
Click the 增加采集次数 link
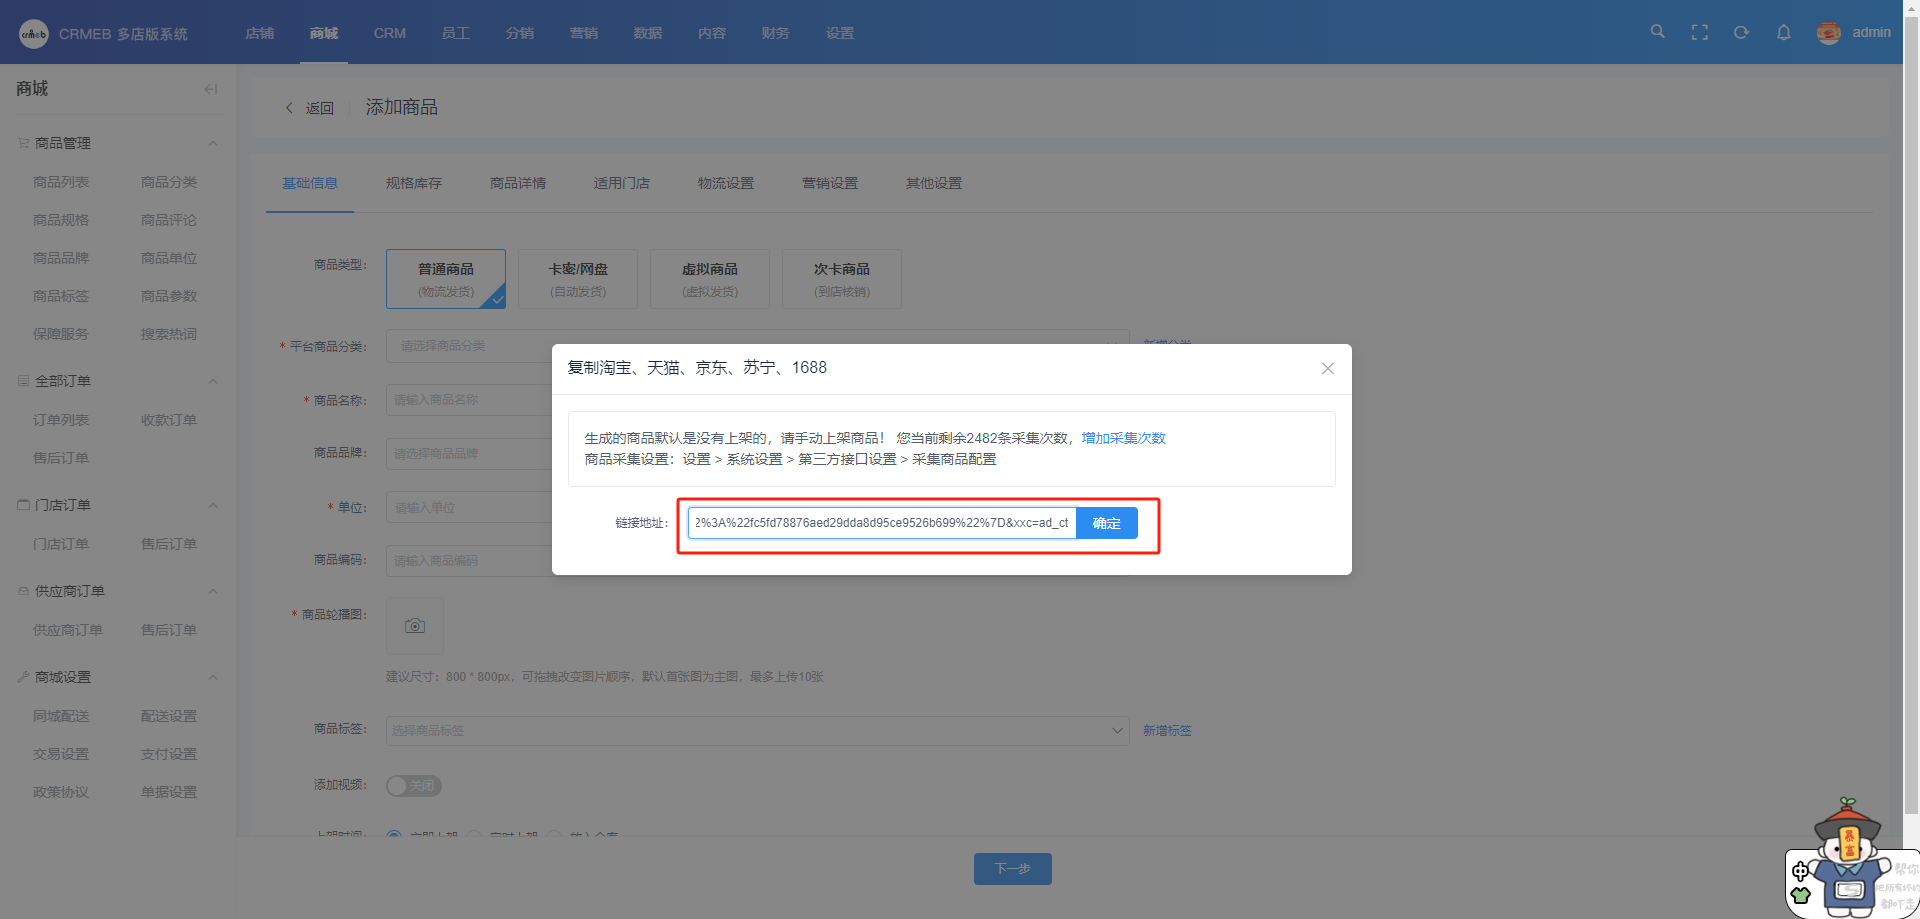[1123, 438]
